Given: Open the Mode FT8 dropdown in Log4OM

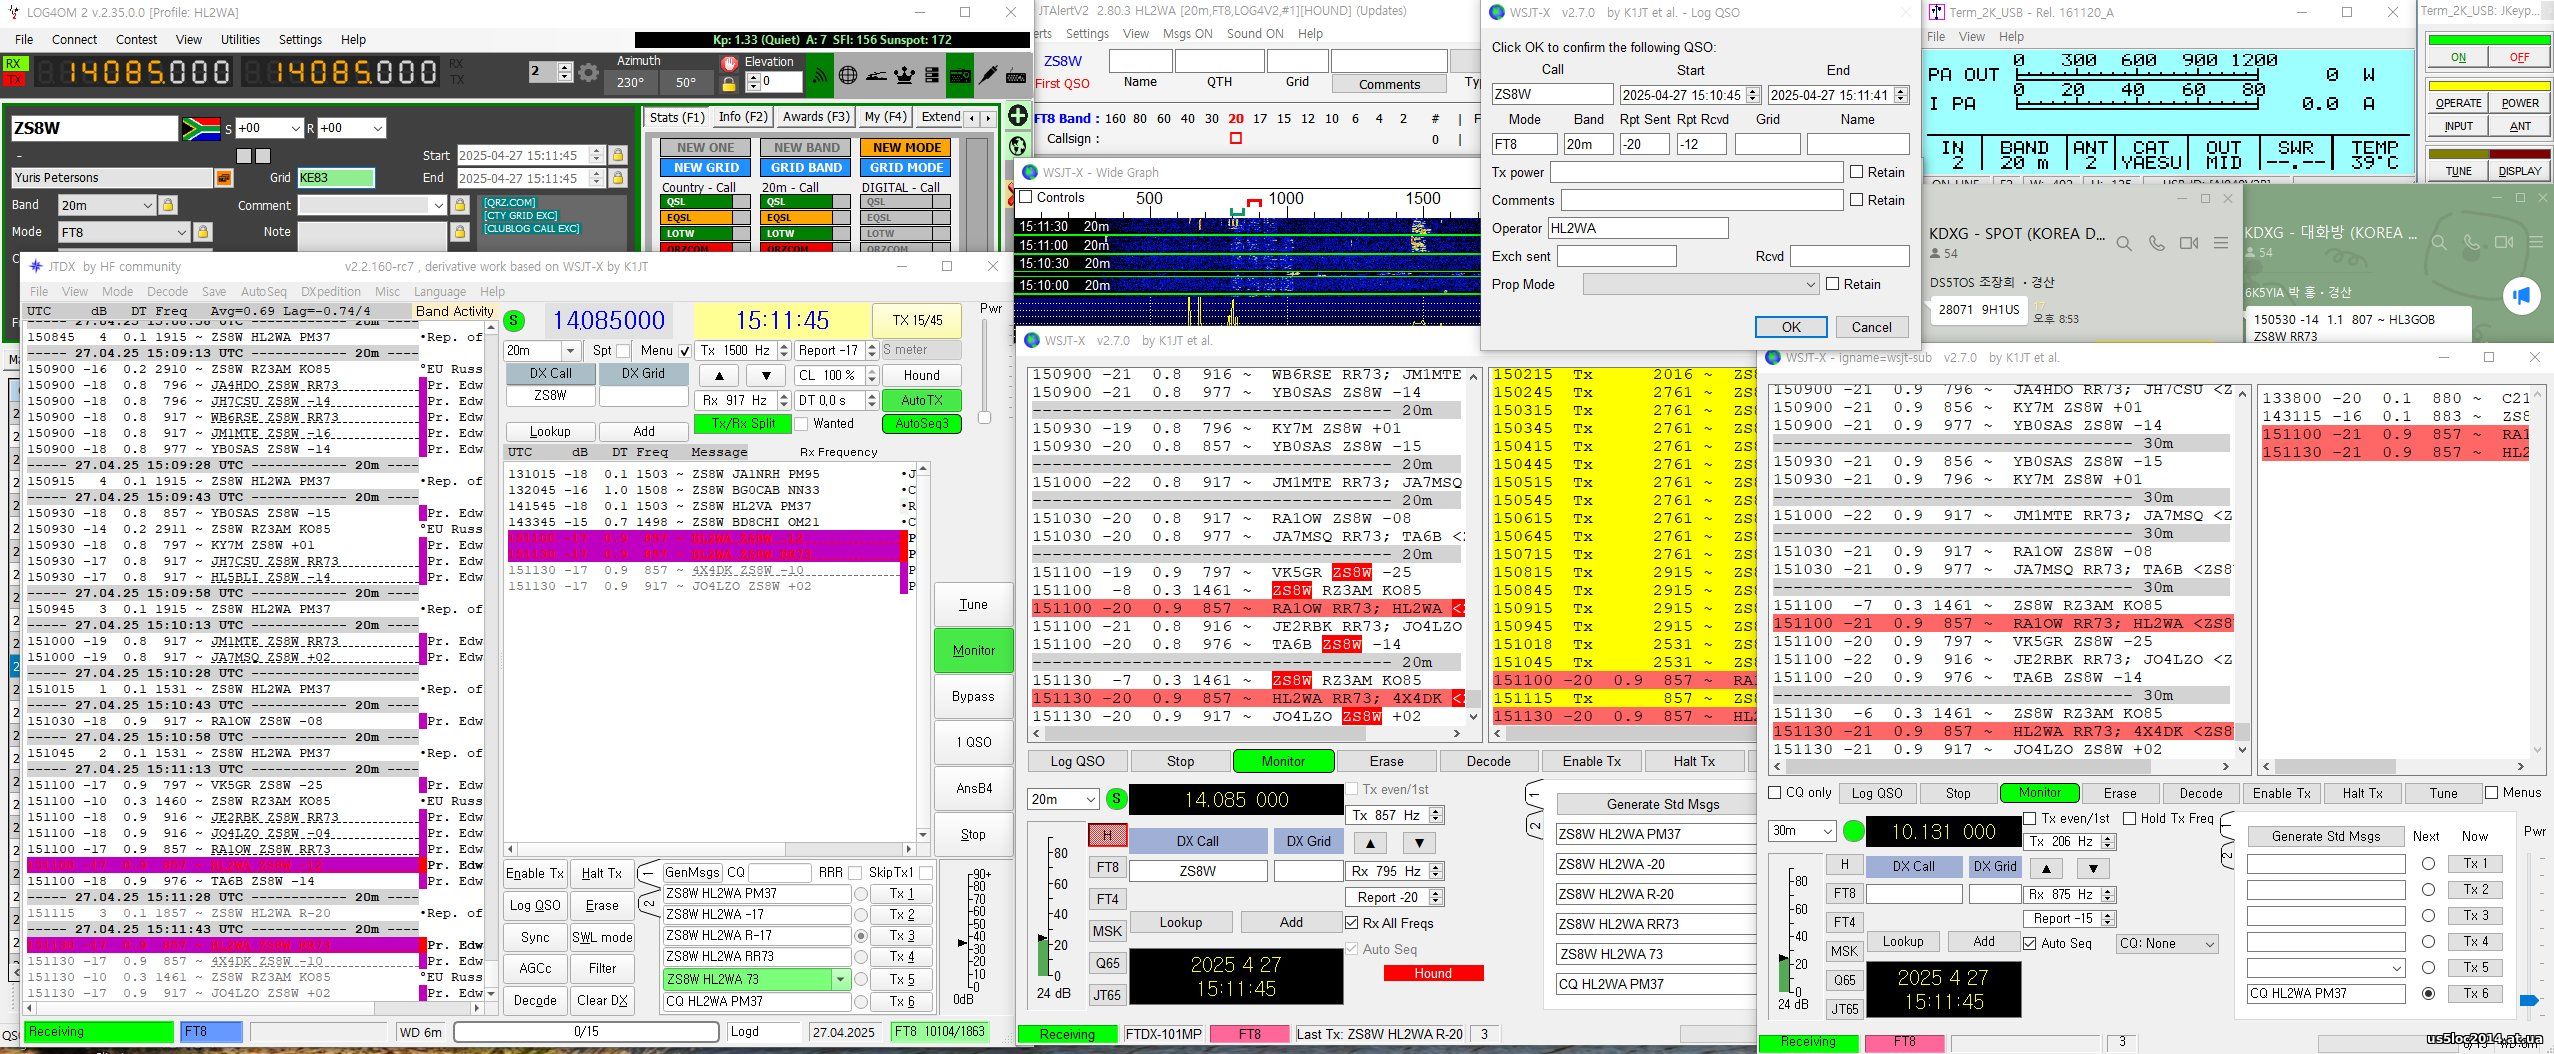Looking at the screenshot, I should tap(124, 232).
